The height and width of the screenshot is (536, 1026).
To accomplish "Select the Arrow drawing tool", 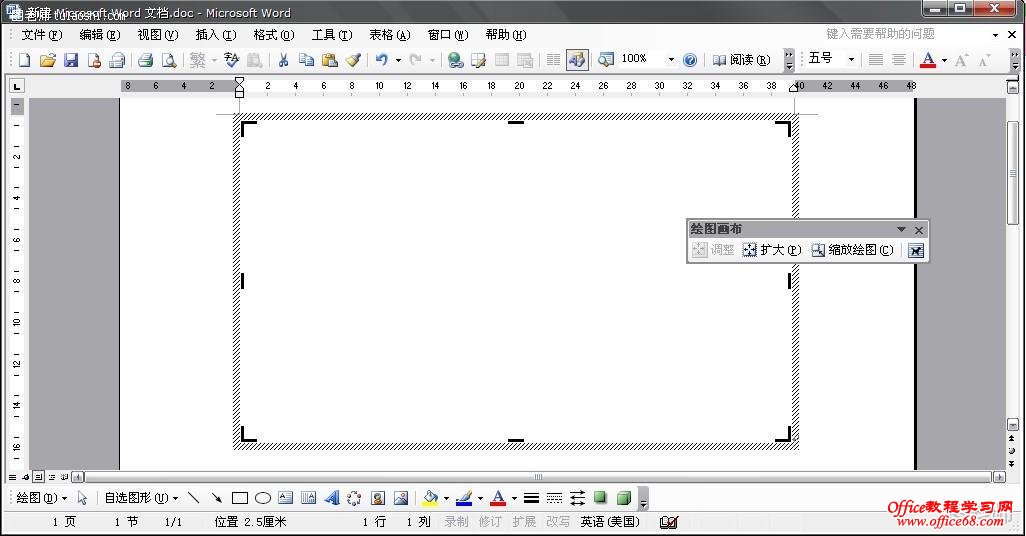I will pyautogui.click(x=216, y=498).
